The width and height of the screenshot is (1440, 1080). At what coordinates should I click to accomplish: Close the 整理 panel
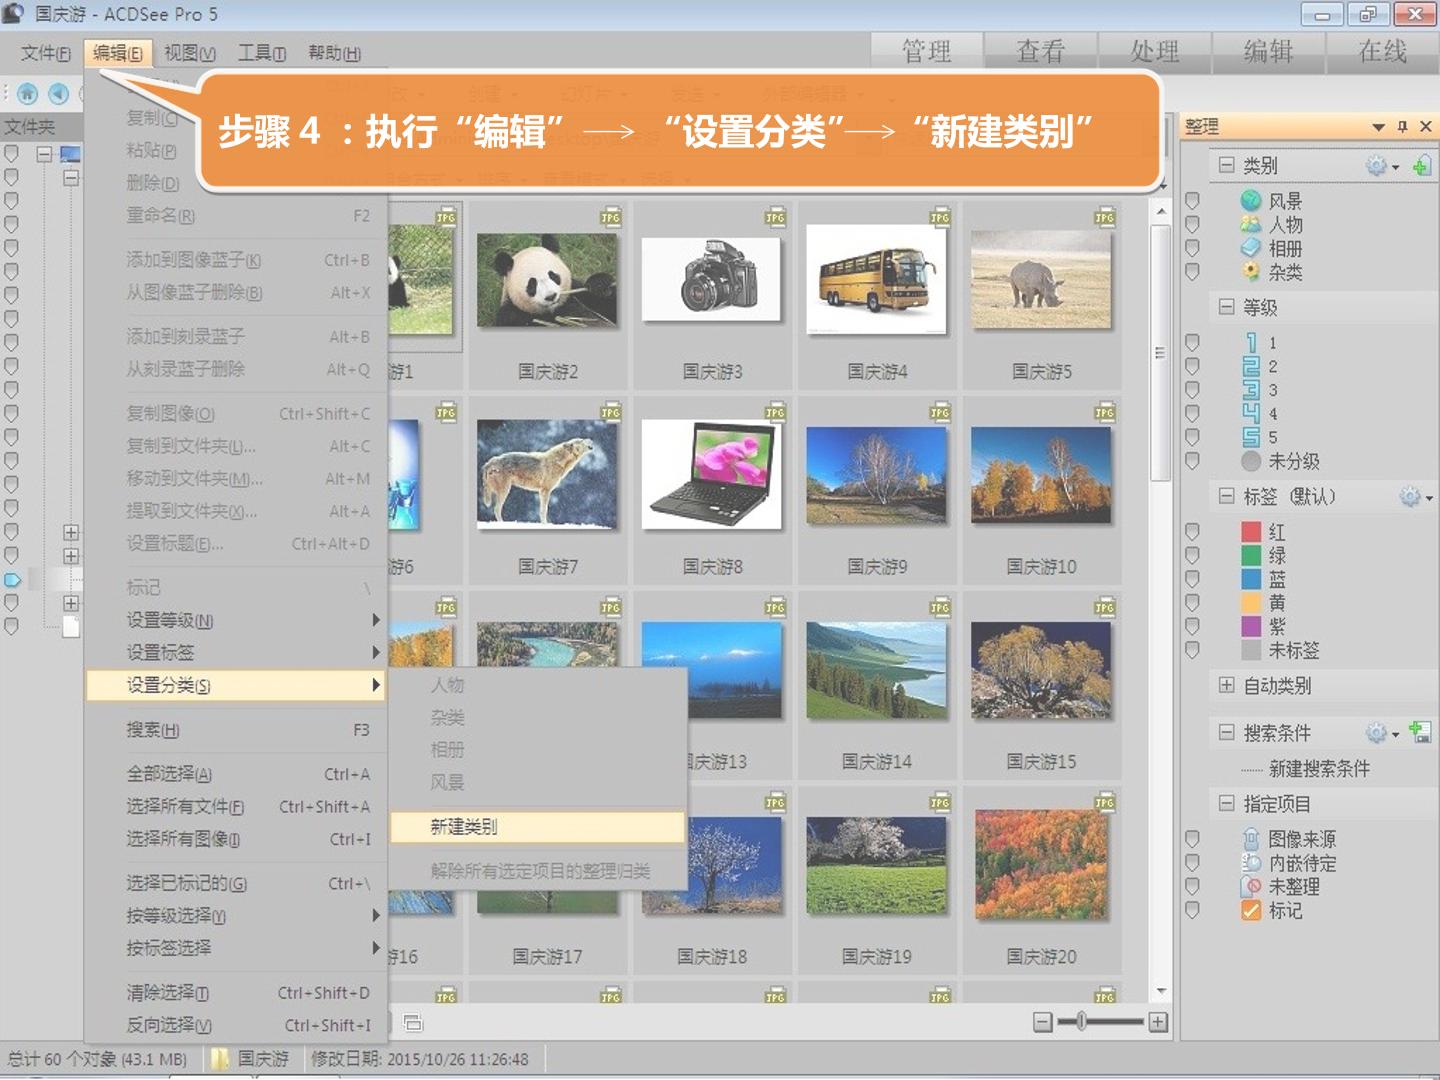(x=1426, y=127)
